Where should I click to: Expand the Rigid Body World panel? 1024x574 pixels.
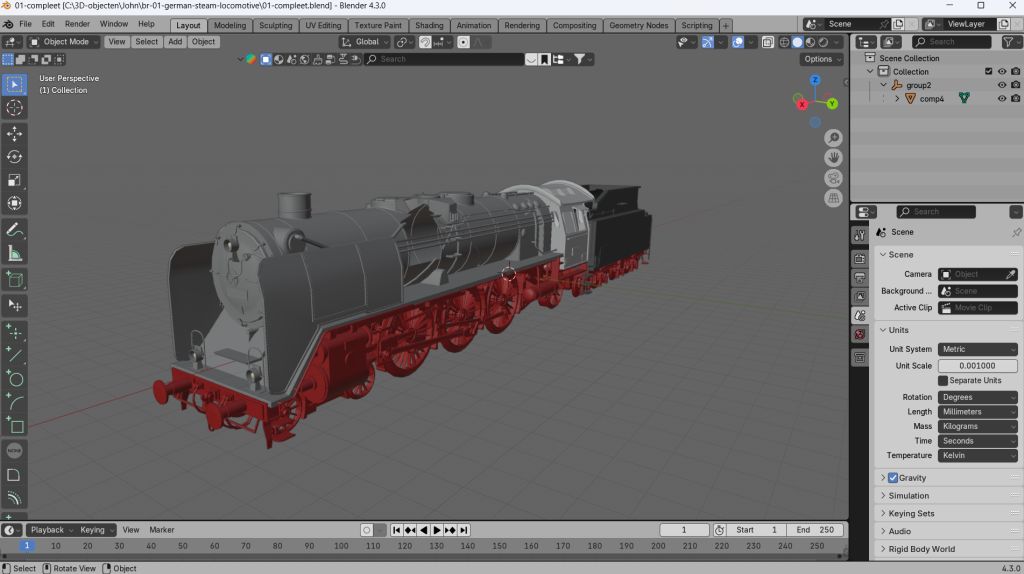(x=921, y=549)
